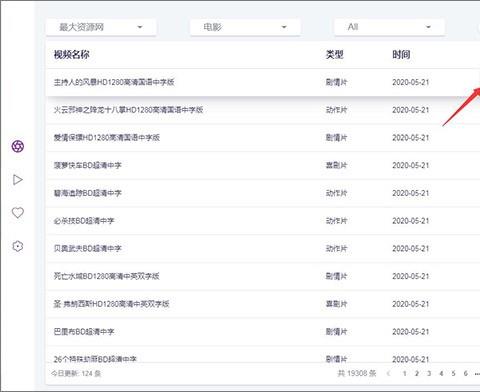The width and height of the screenshot is (480, 392).
Task: Click 喜剧片 type in 菠萝快车 row
Action: (336, 165)
